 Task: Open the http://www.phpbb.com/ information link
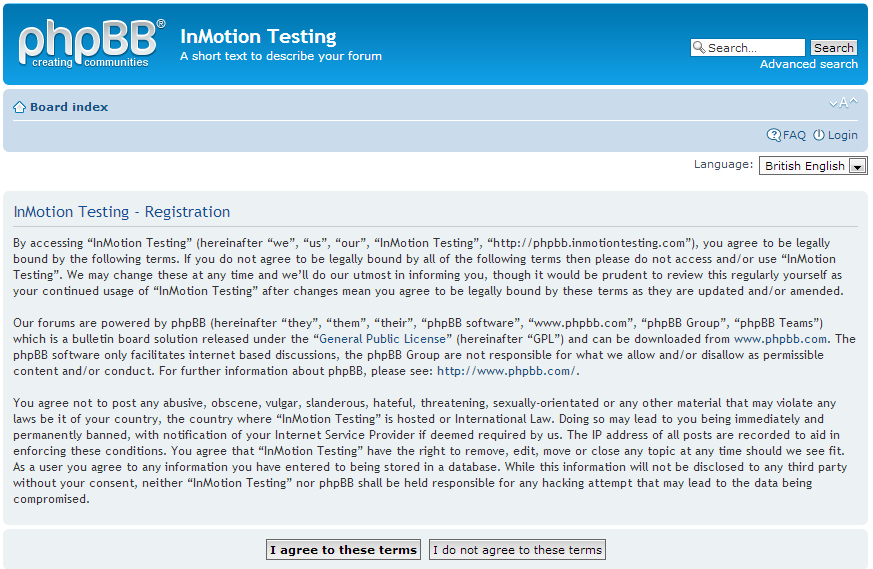[506, 371]
